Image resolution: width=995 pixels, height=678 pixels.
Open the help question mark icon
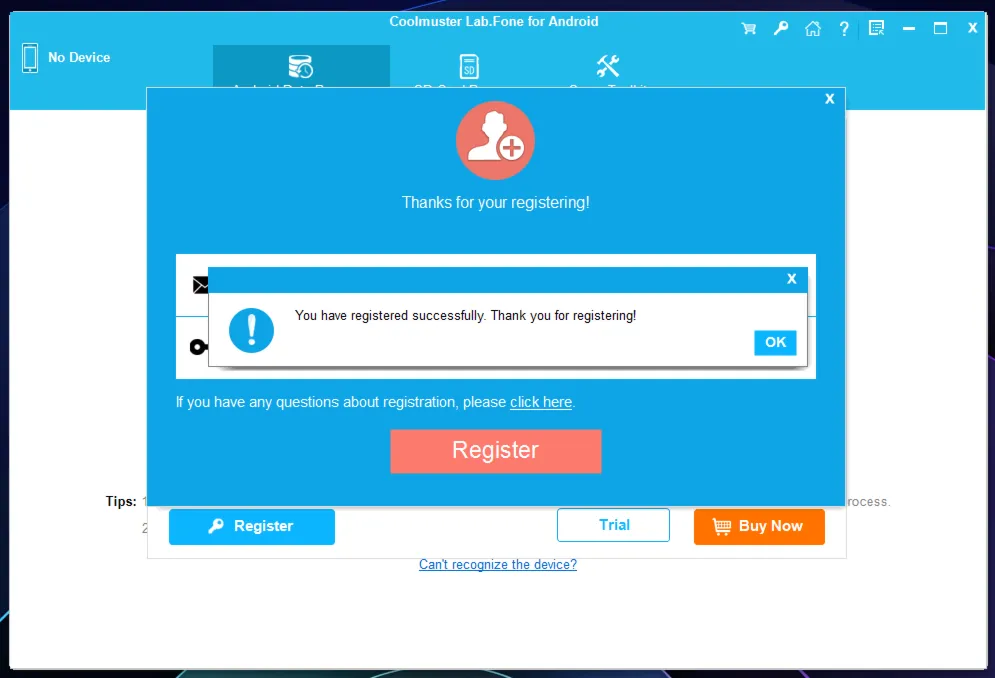844,29
